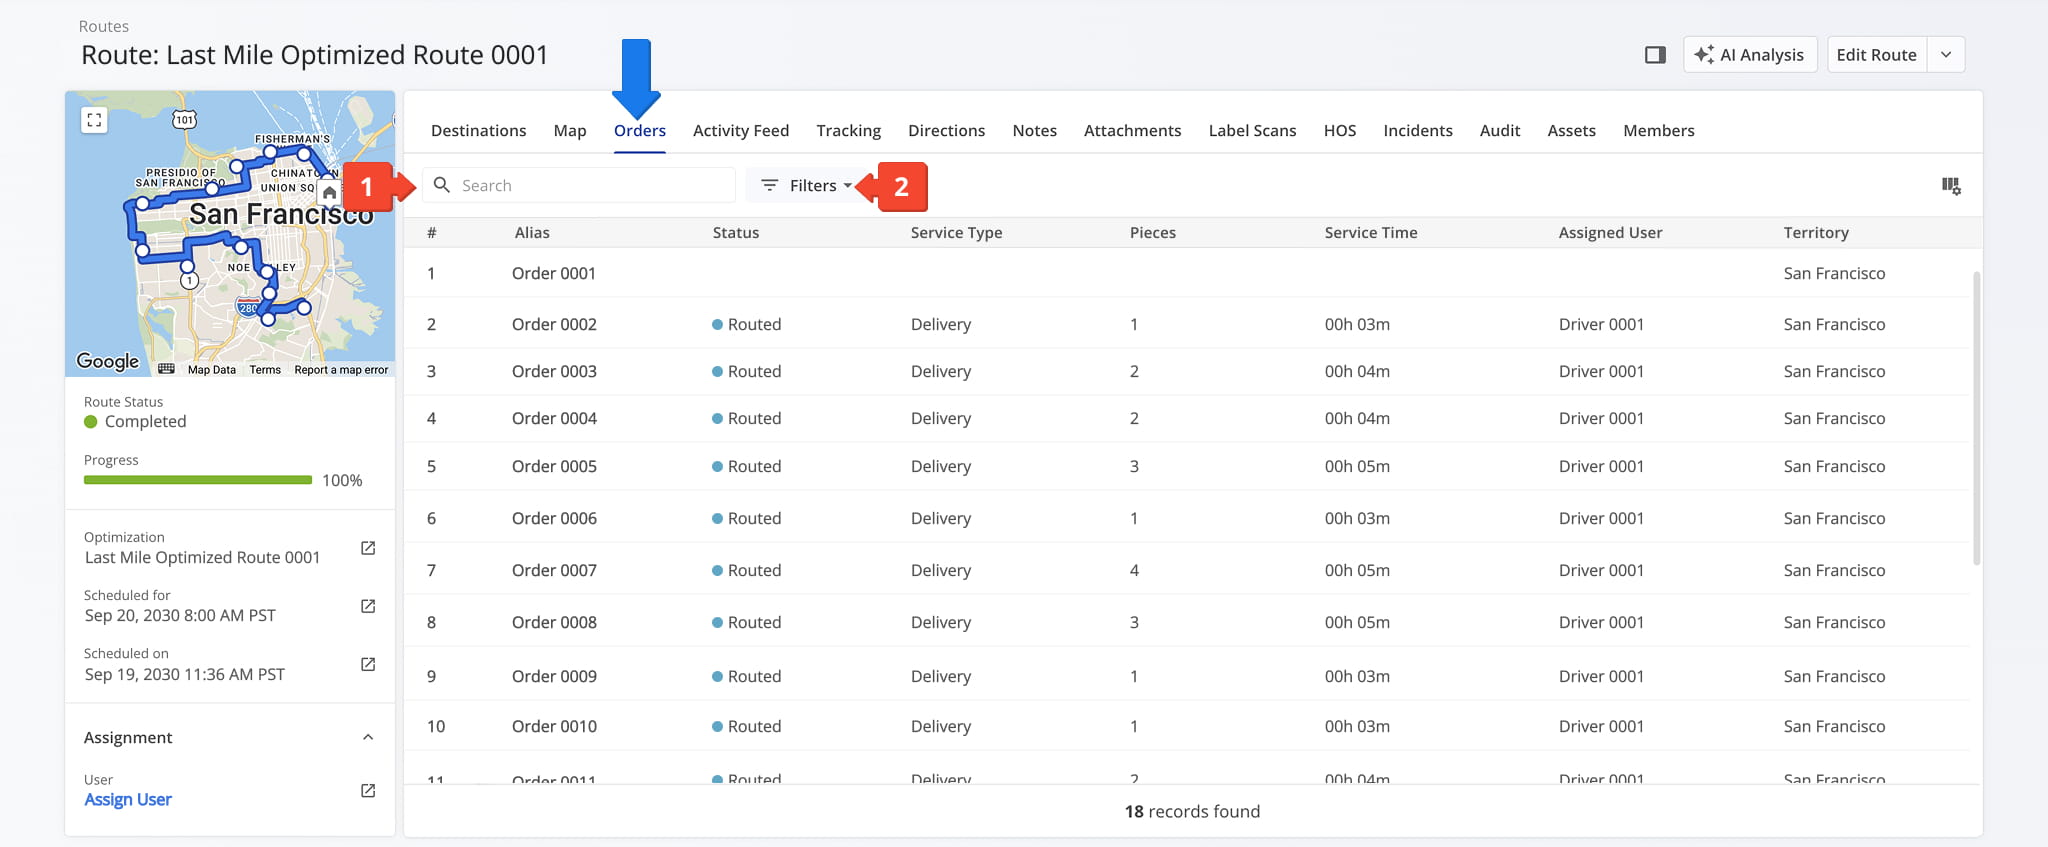This screenshot has height=847, width=2048.
Task: Open the Filters dropdown
Action: 806,186
